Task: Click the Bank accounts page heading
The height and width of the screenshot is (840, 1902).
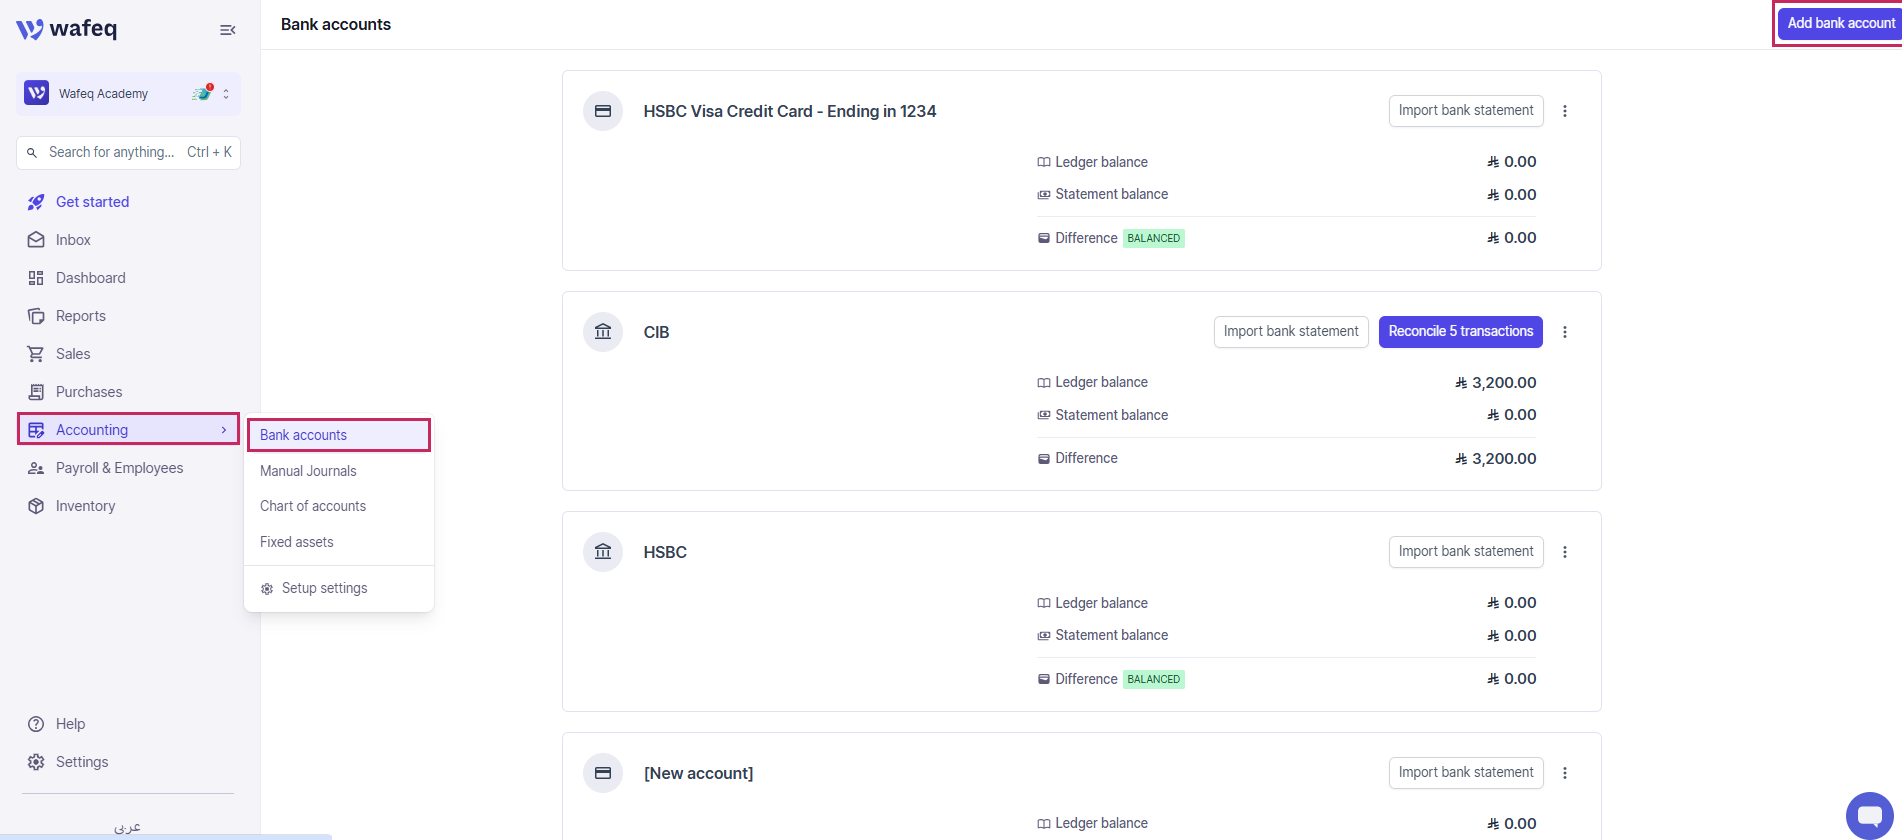Action: tap(336, 25)
